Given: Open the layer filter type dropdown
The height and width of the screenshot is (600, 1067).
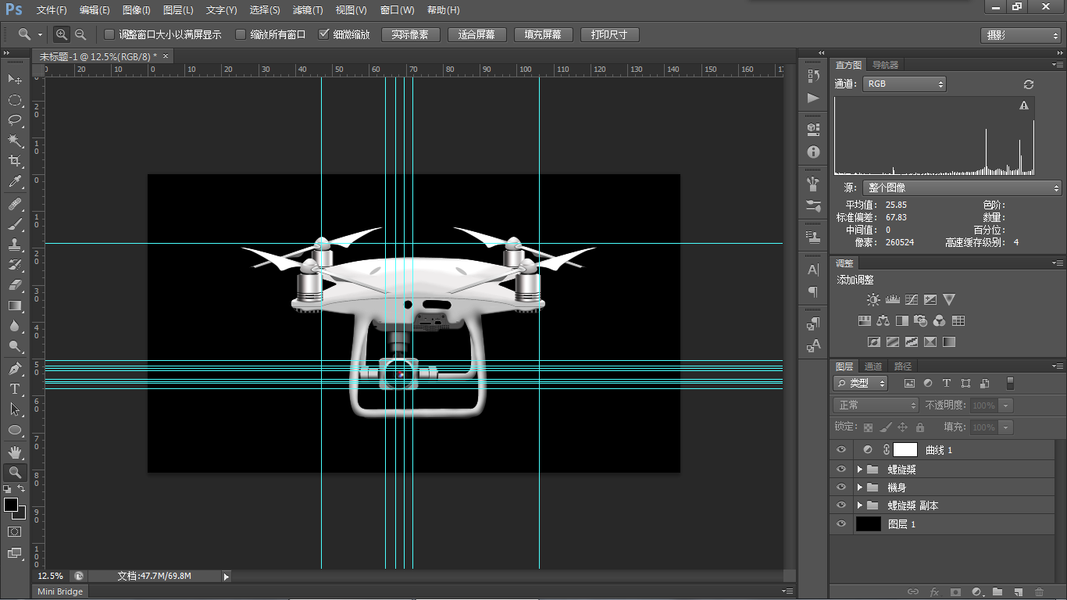Looking at the screenshot, I should (x=861, y=383).
